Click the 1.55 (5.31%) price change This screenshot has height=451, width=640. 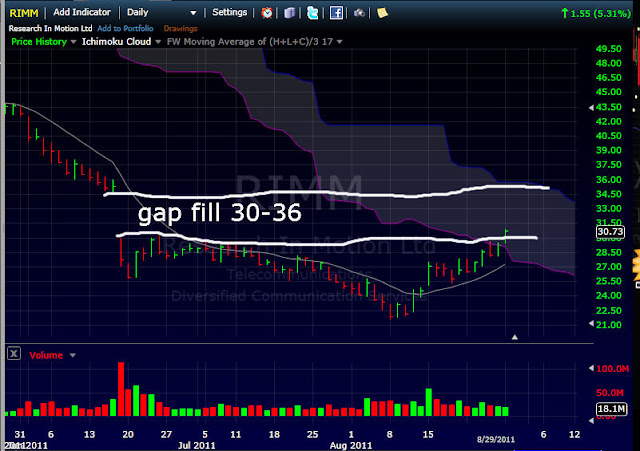click(596, 13)
